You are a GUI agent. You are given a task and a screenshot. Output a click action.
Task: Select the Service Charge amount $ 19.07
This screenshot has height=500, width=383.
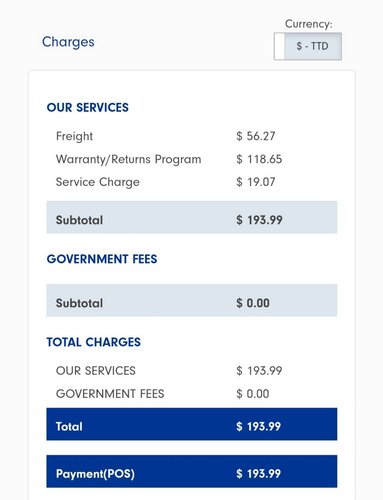pyautogui.click(x=256, y=182)
